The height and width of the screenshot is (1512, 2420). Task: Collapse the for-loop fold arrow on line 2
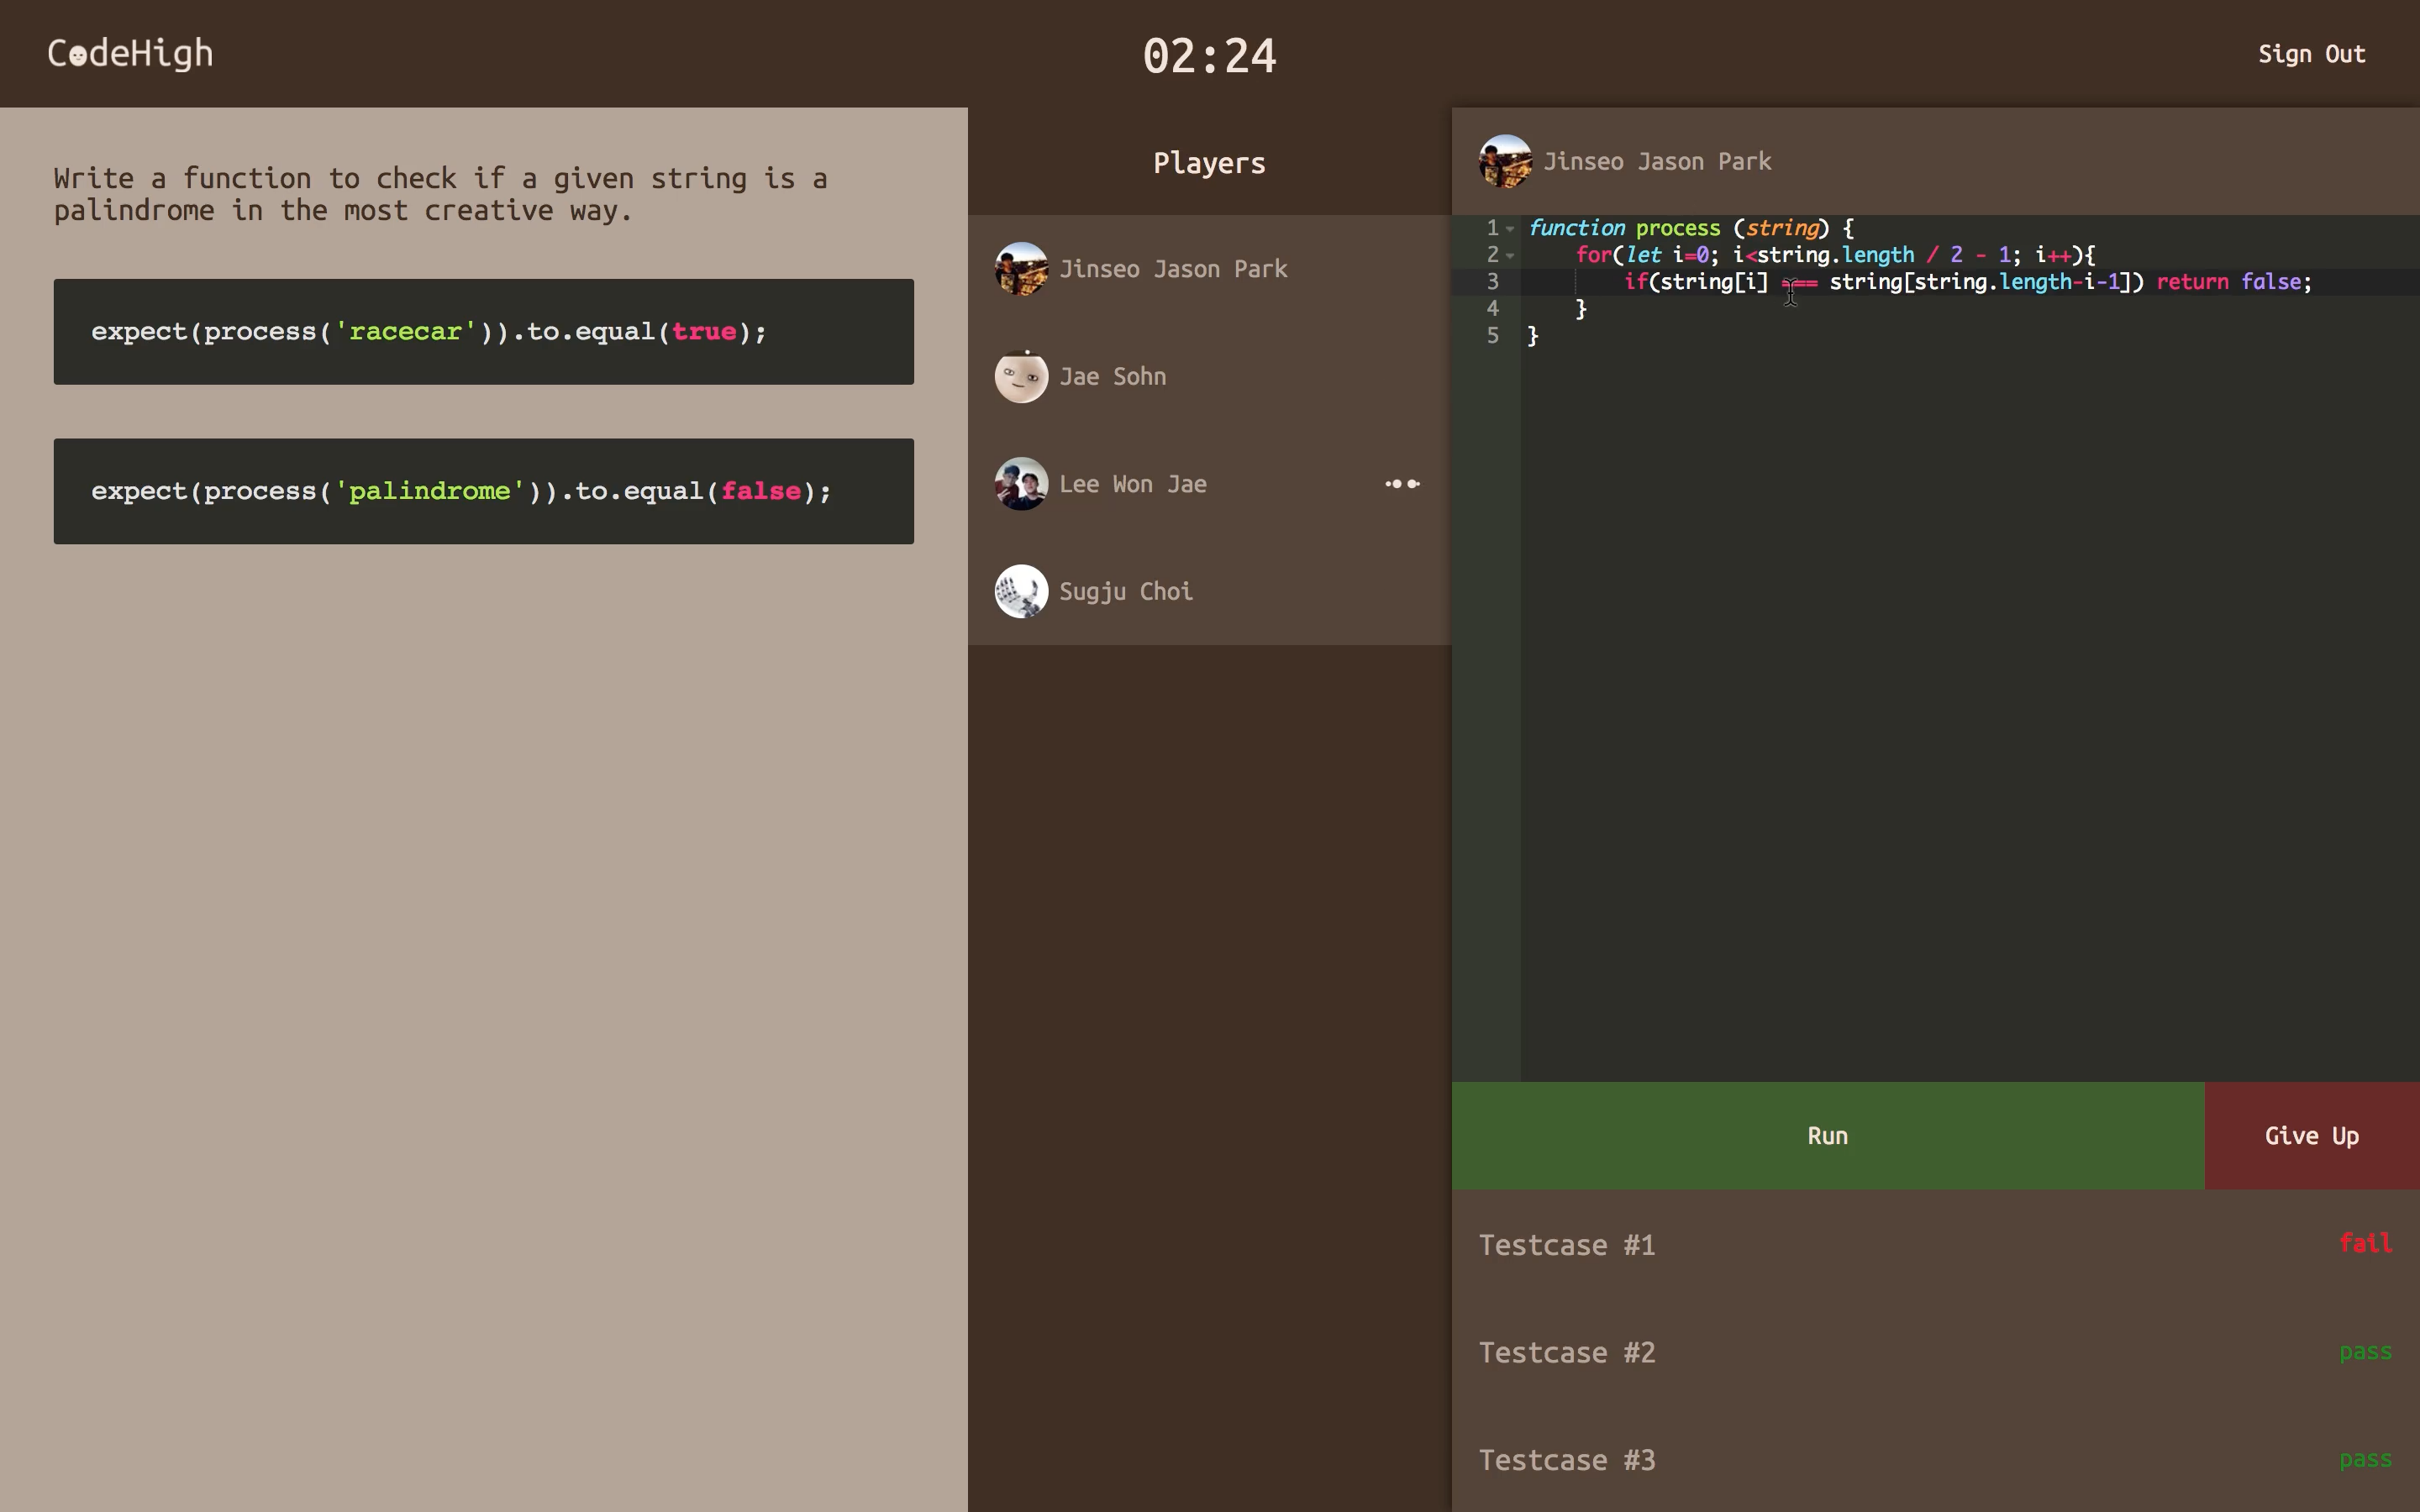point(1510,256)
